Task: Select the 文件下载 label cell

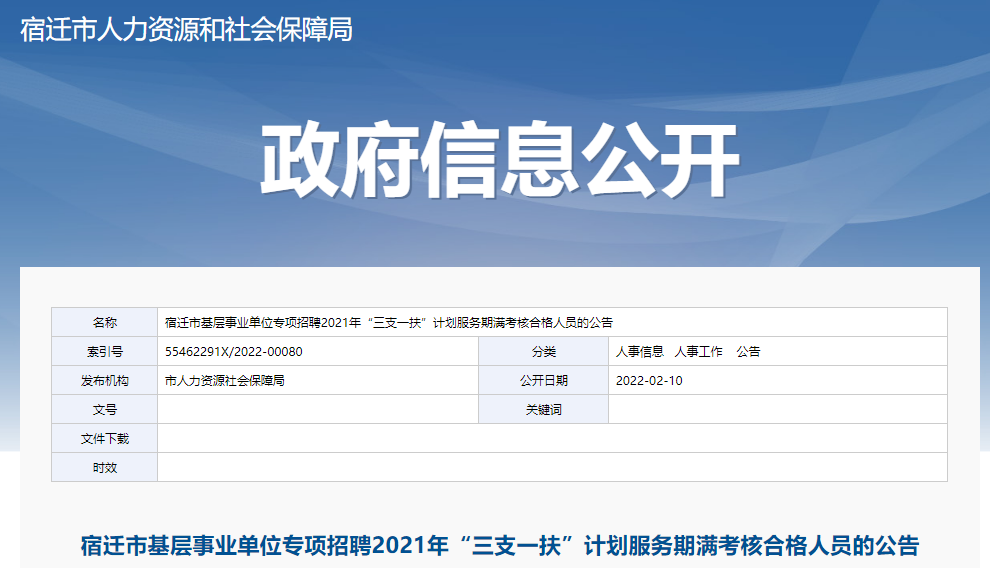Action: [105, 439]
